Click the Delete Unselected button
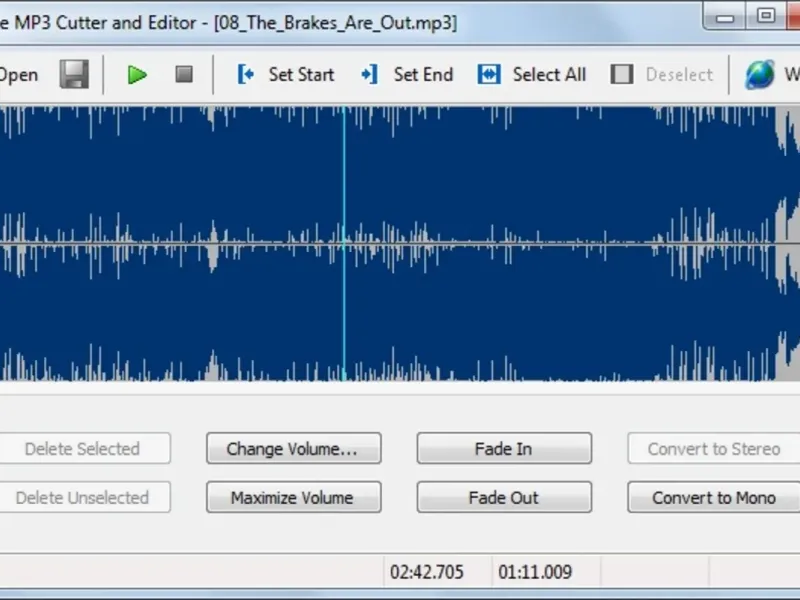 85,497
